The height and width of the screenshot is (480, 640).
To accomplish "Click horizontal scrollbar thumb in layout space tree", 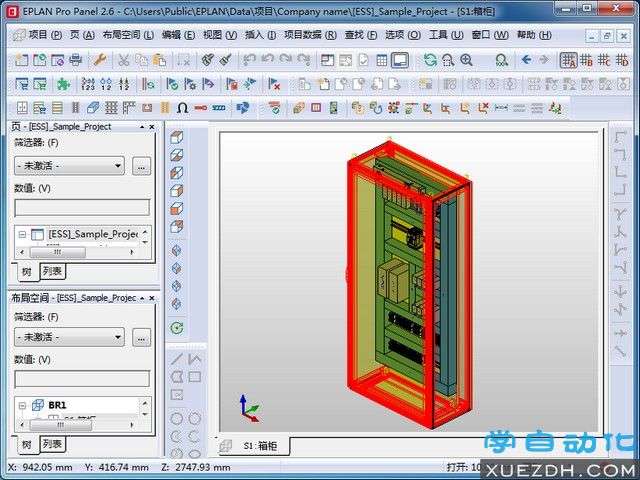I will click(60, 425).
